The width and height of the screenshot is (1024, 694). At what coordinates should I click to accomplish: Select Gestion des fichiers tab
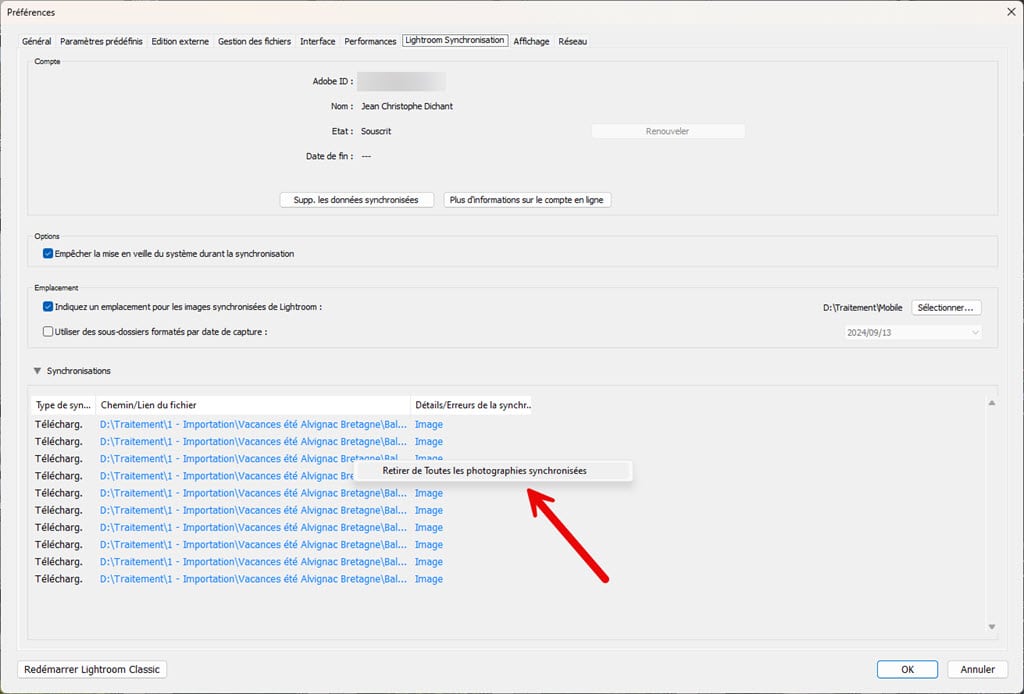click(x=254, y=41)
